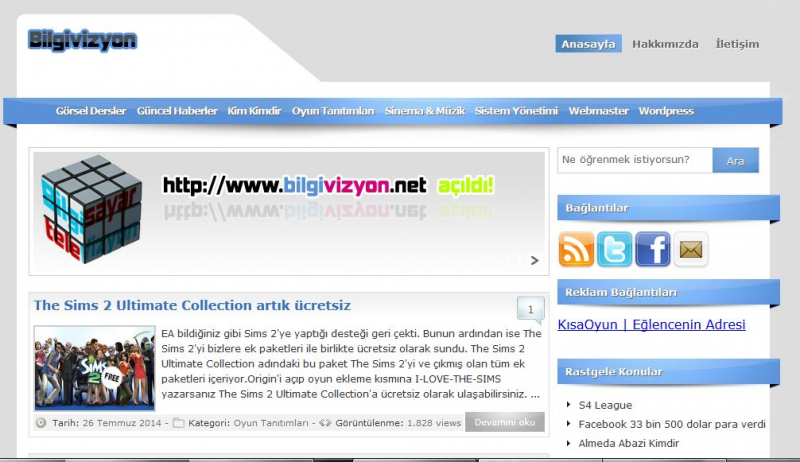Open the S4 League topic
Screen dimensions: 800x462
click(605, 405)
